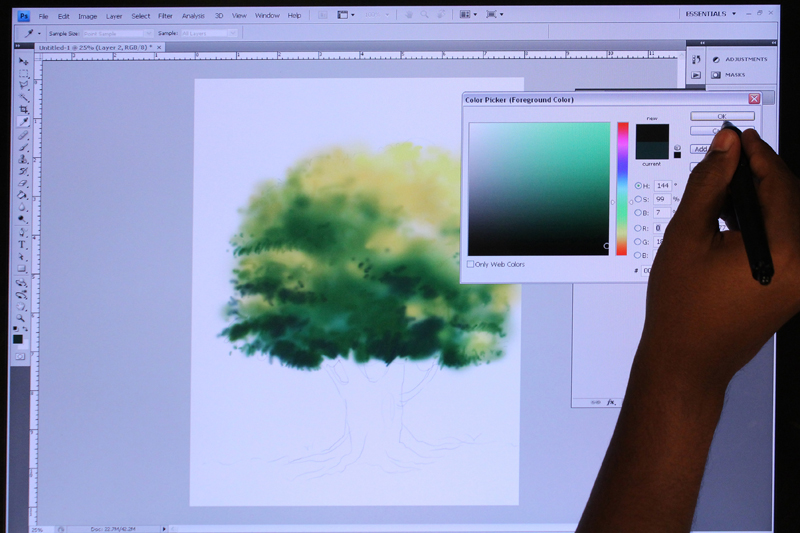Screen dimensions: 800x533
Task: Enable the Only Web Colors checkbox
Action: [x=470, y=264]
